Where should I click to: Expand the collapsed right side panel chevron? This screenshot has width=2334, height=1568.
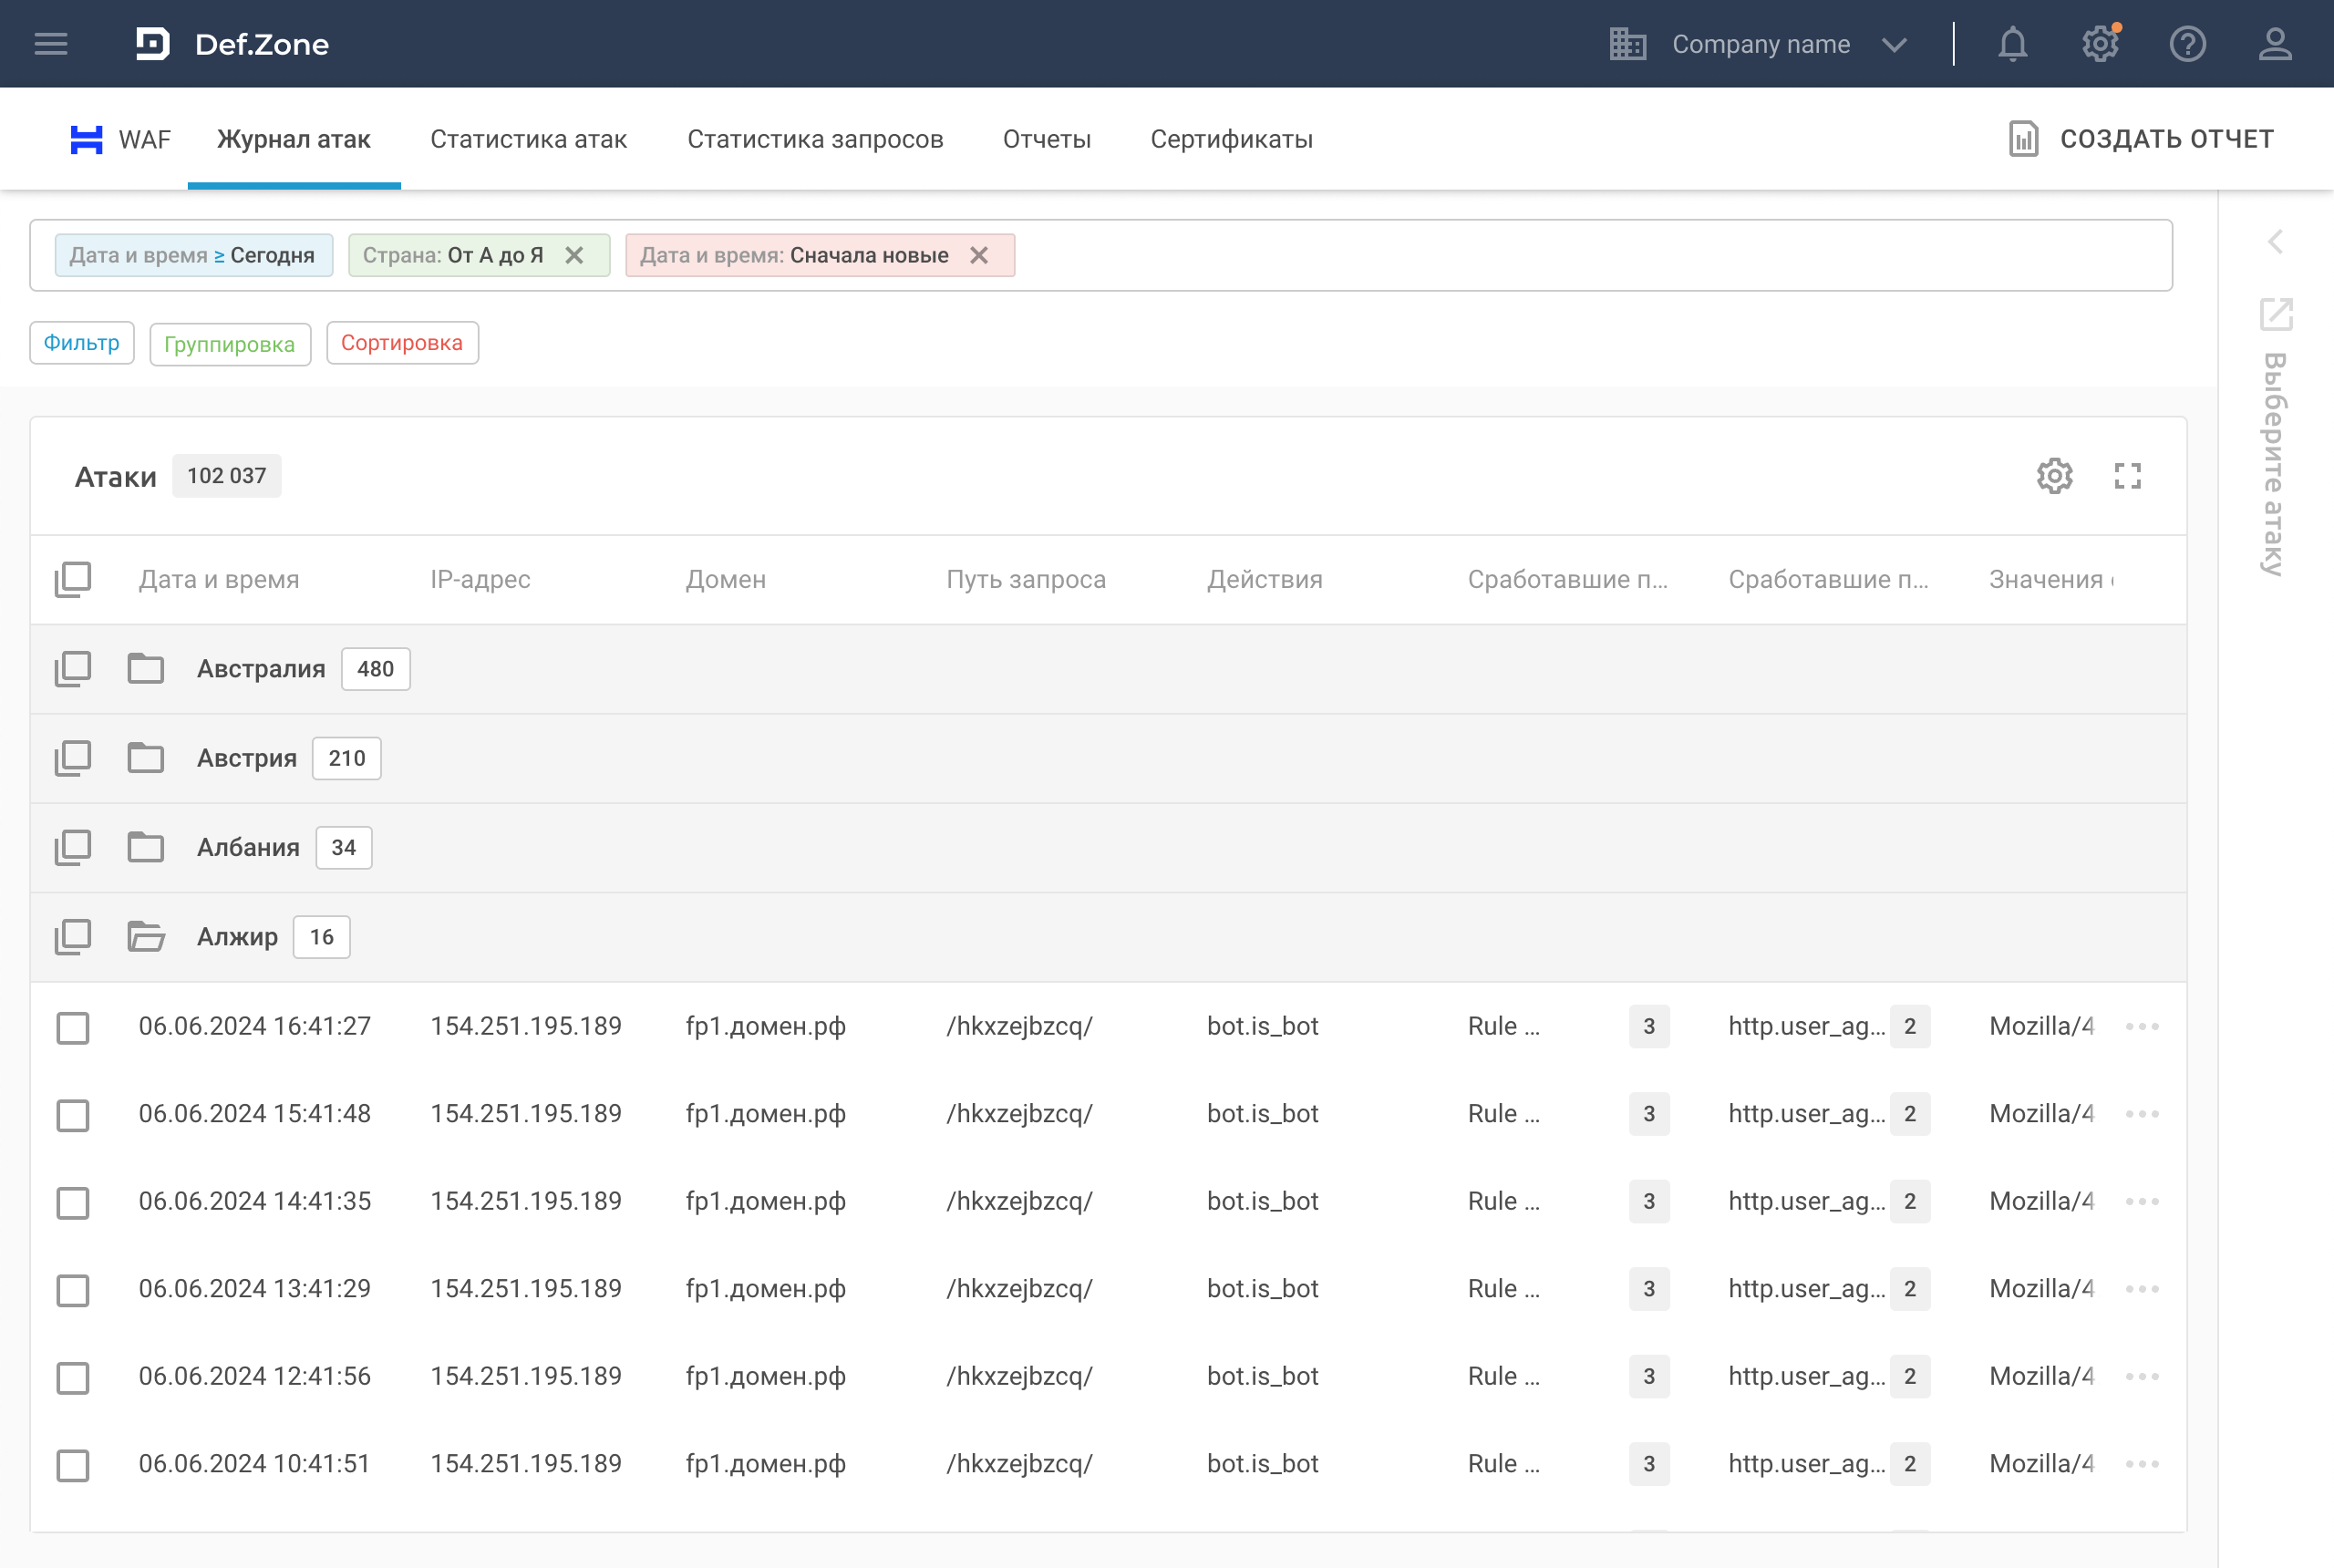[x=2275, y=241]
